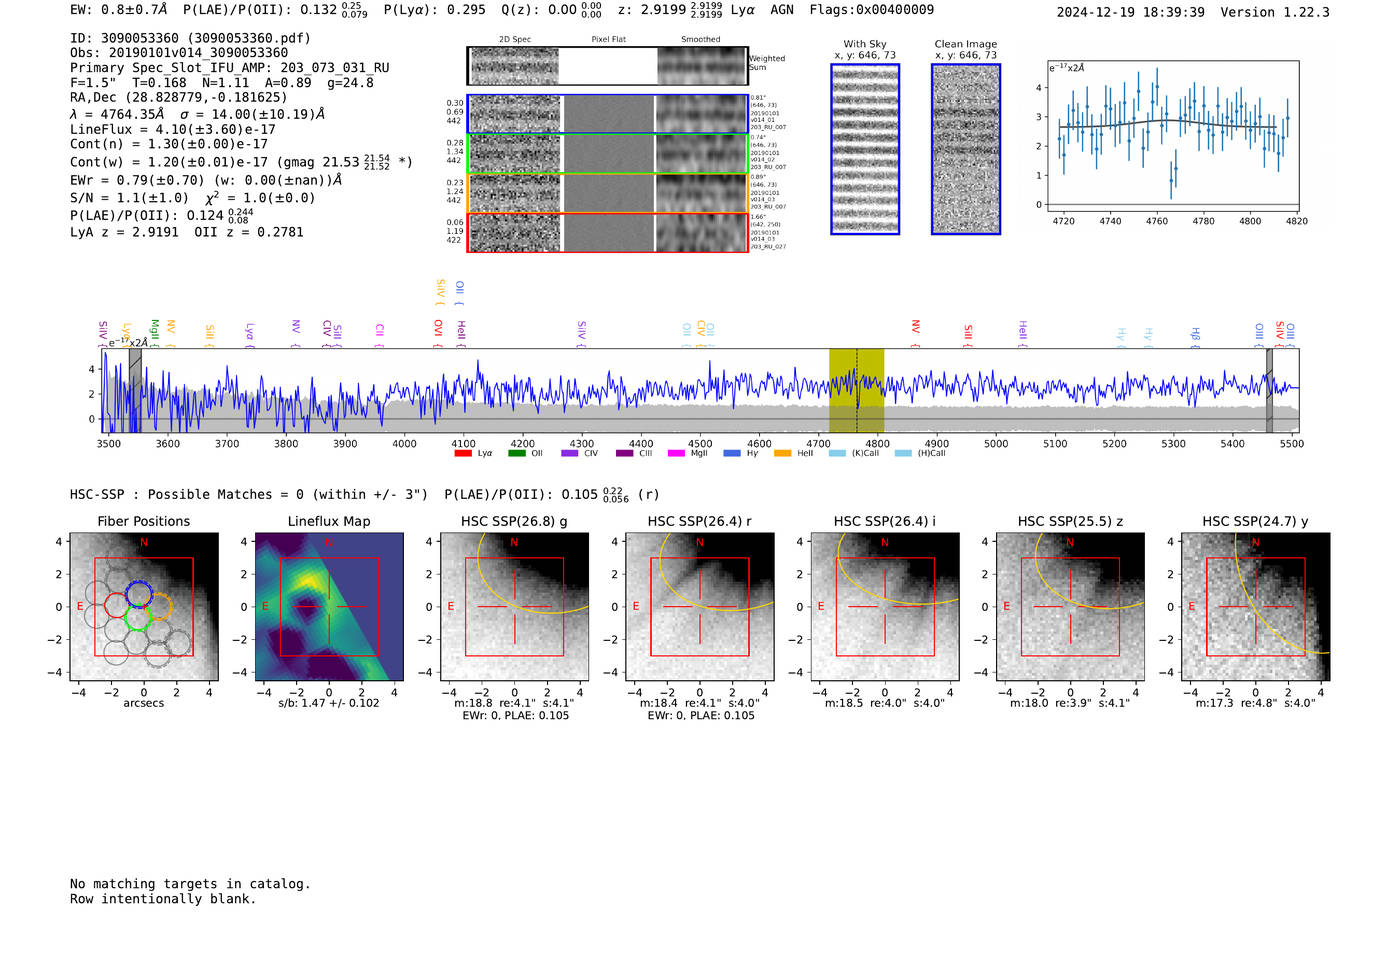Click the 'RA,Dec (28.828779,-0.181625)' line
The image size is (1400, 953).
178,97
